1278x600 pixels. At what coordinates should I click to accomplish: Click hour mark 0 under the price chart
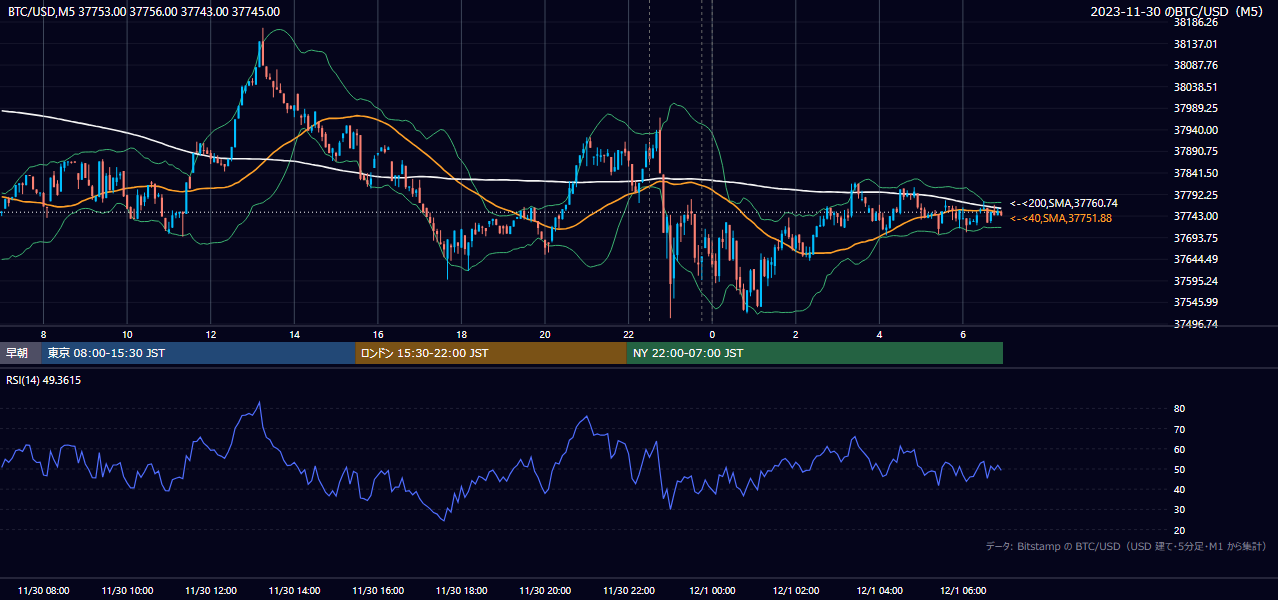(x=712, y=334)
